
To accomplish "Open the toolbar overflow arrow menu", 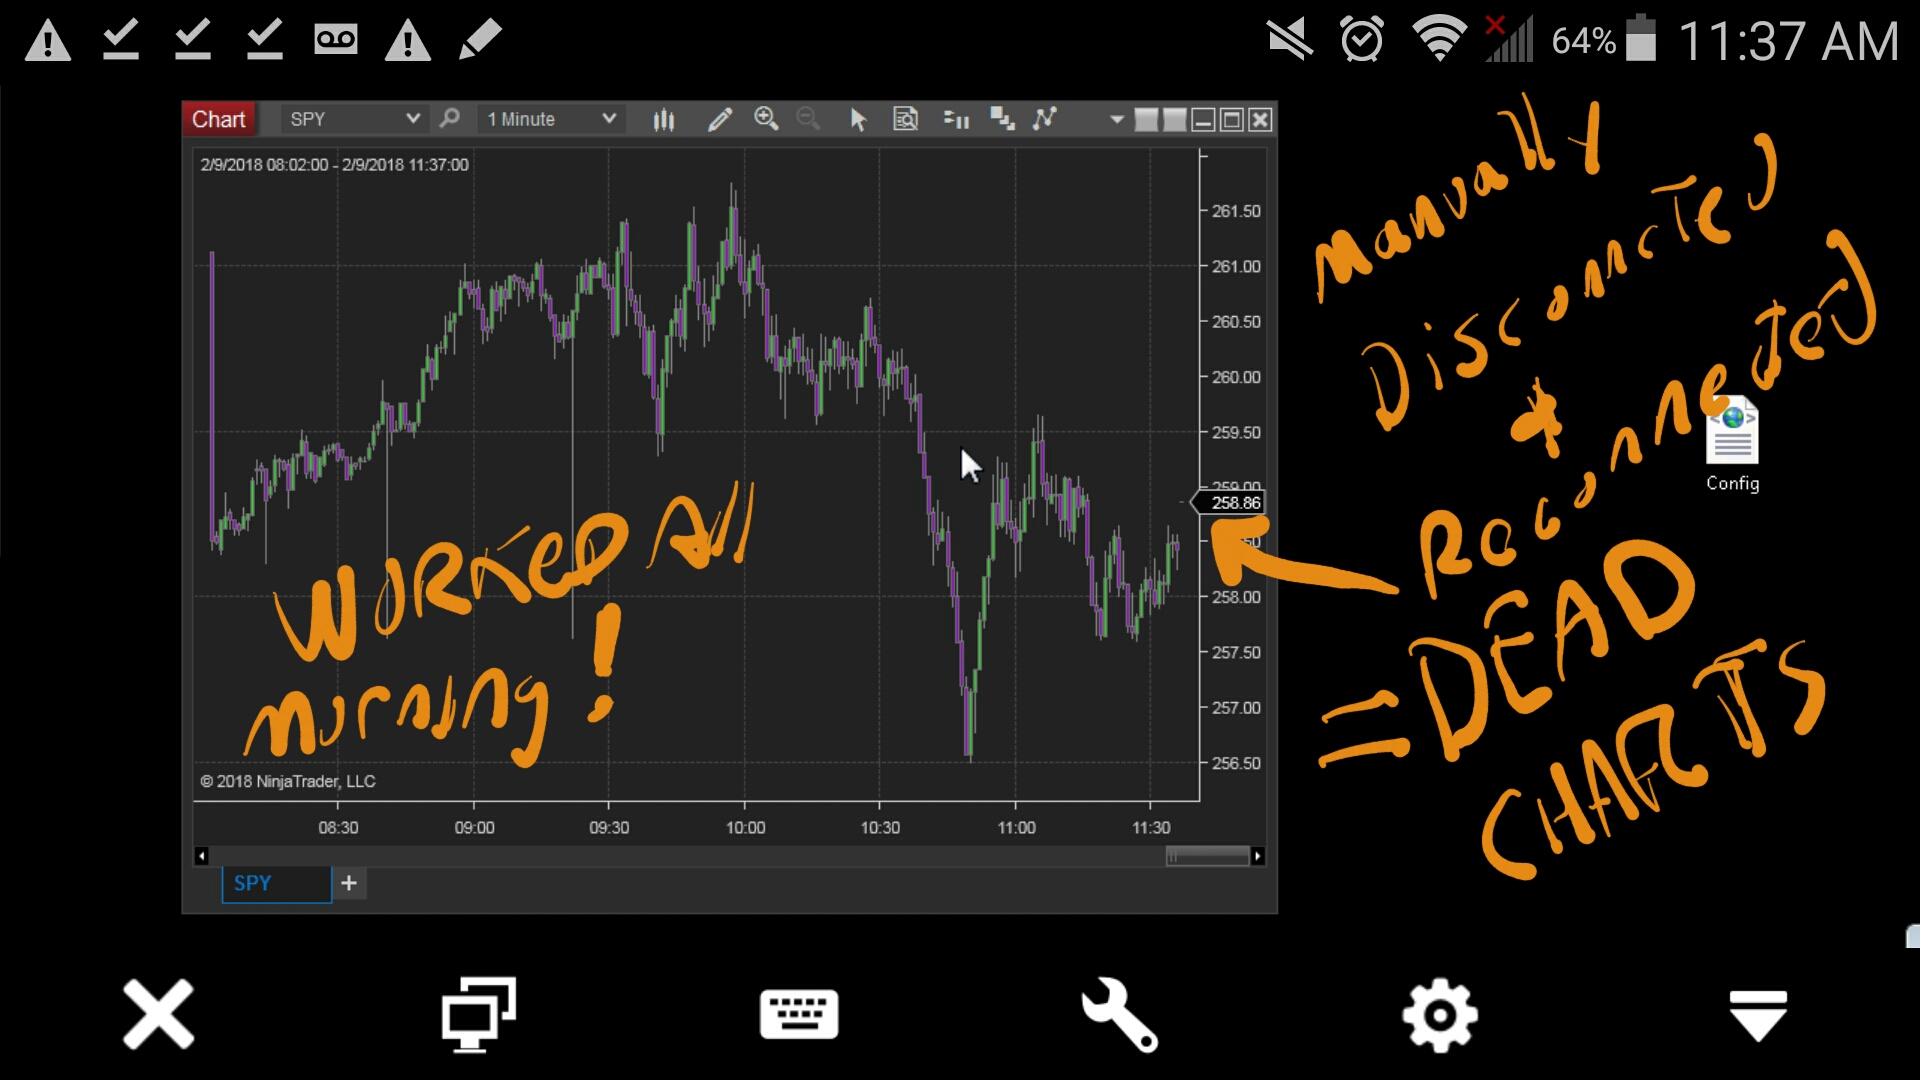I will click(1116, 120).
